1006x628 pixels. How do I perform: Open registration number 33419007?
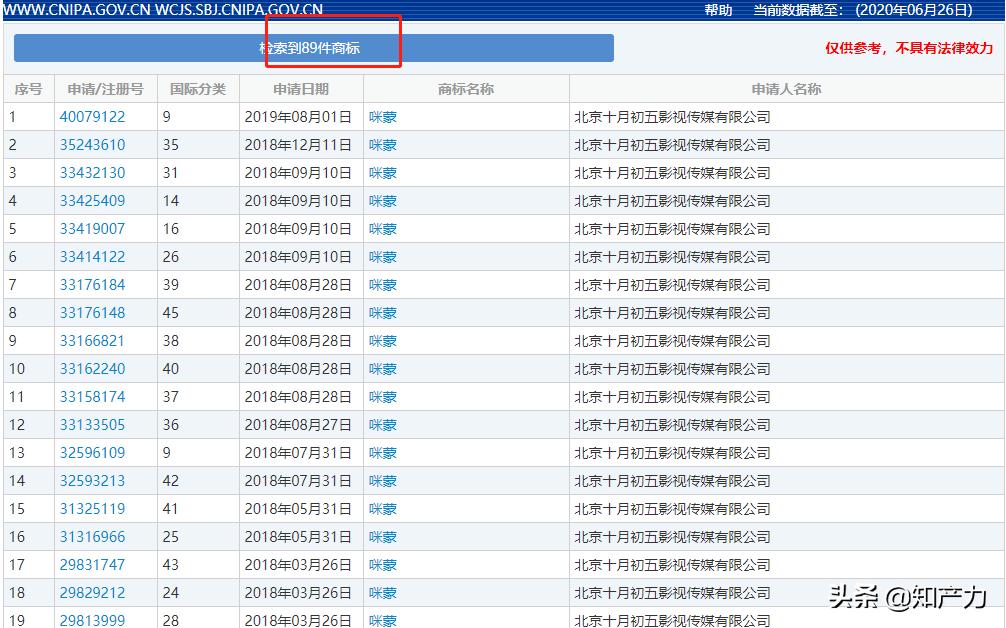[x=92, y=229]
